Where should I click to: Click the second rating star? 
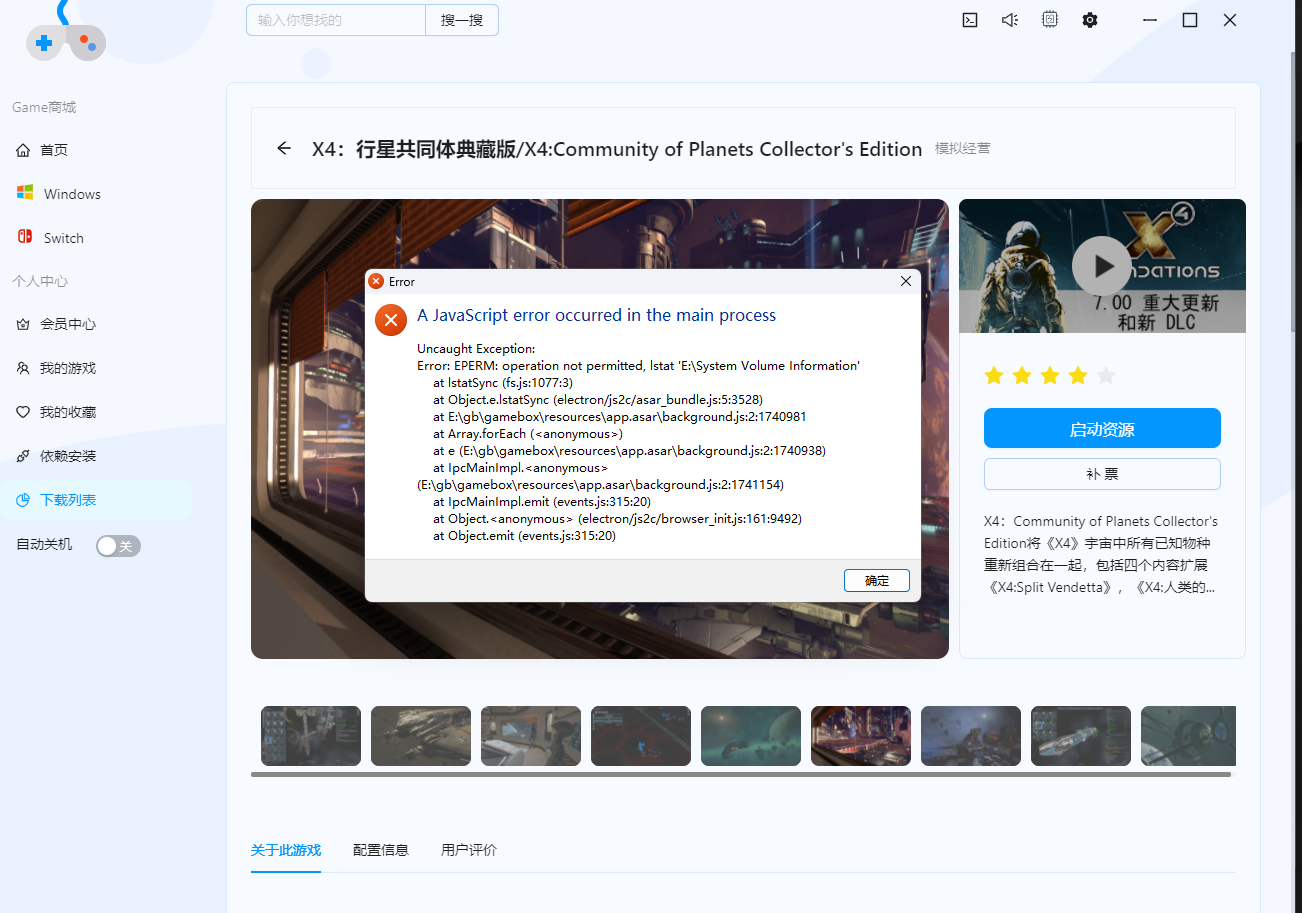pyautogui.click(x=1022, y=376)
